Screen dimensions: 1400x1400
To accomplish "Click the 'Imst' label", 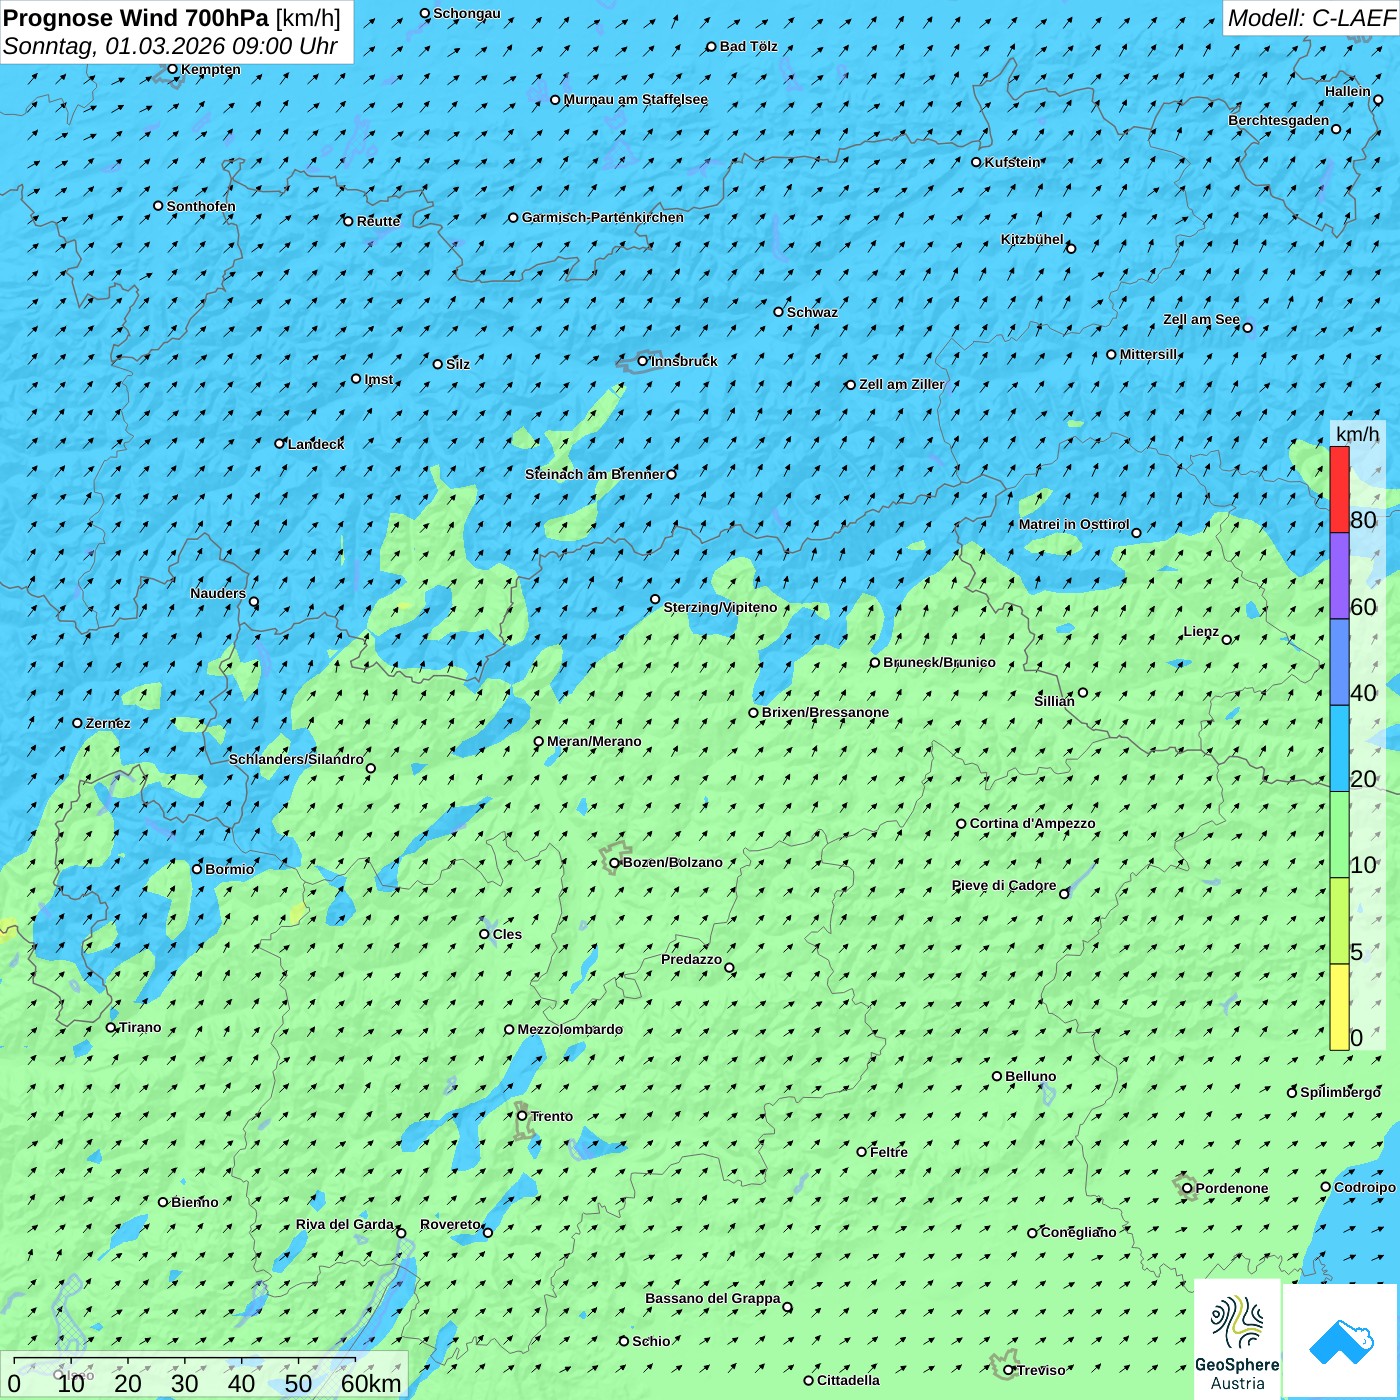I will (x=378, y=379).
